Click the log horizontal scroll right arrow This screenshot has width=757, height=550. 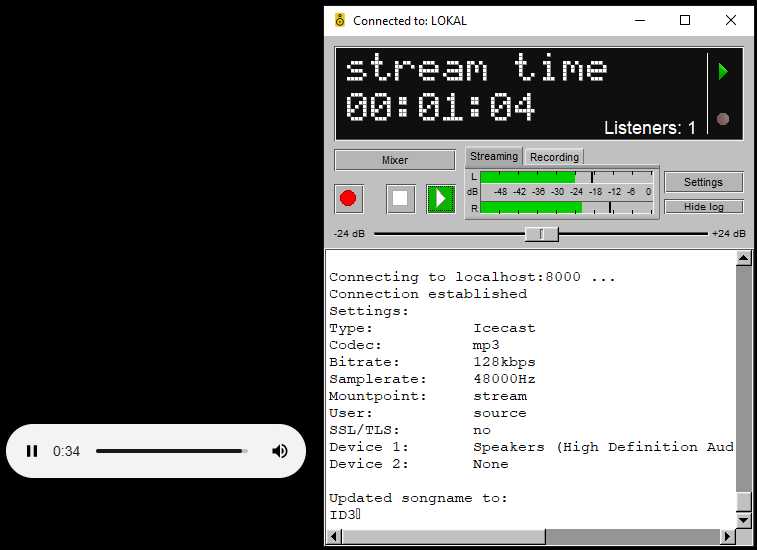point(728,536)
